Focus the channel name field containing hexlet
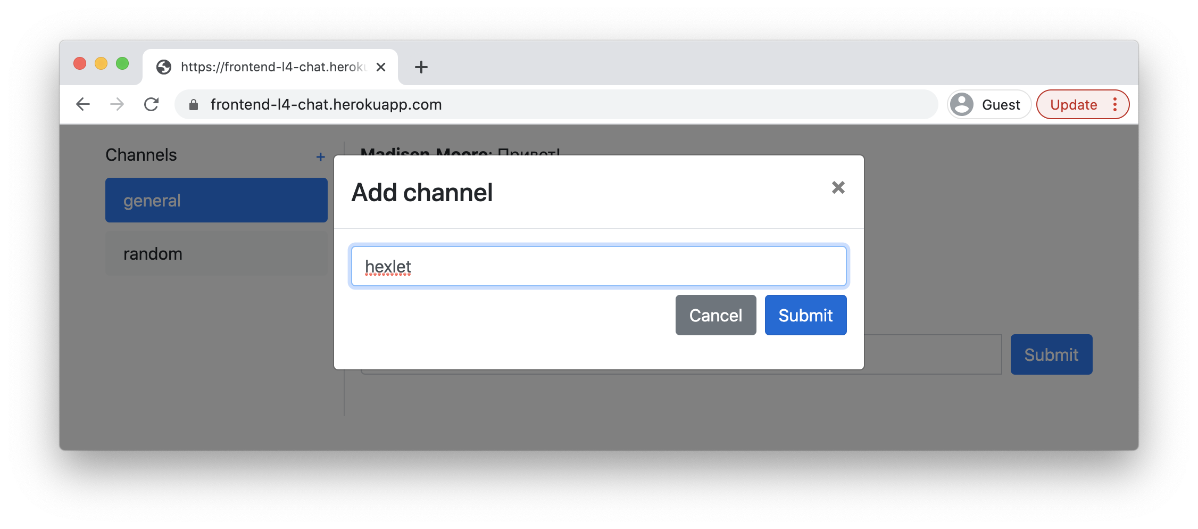This screenshot has width=1198, height=529. 598,267
